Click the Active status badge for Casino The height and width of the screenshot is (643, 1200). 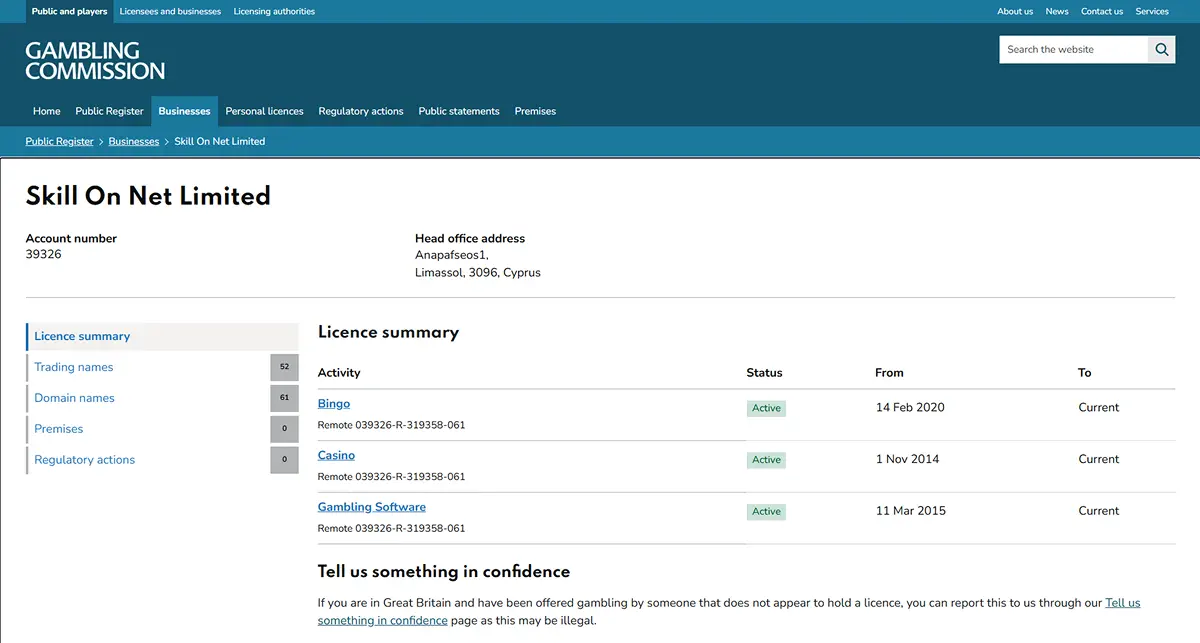coord(766,460)
